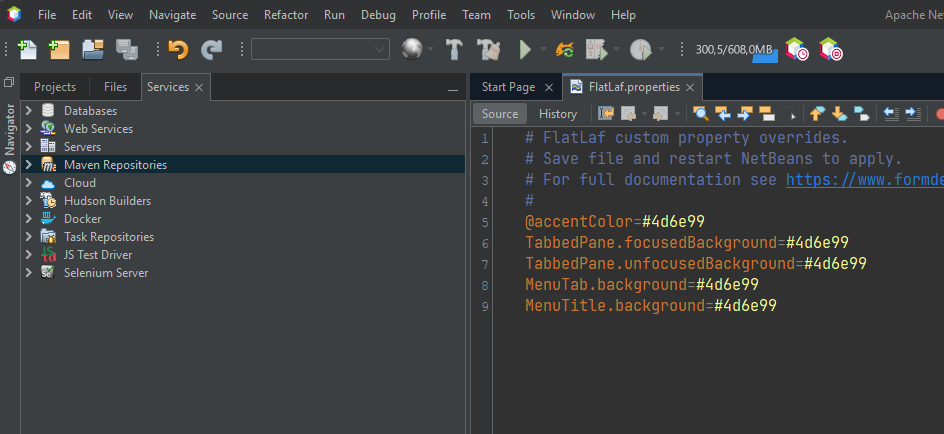Click the @accentColor line in editor
Viewport: 944px width, 434px height.
pos(615,222)
